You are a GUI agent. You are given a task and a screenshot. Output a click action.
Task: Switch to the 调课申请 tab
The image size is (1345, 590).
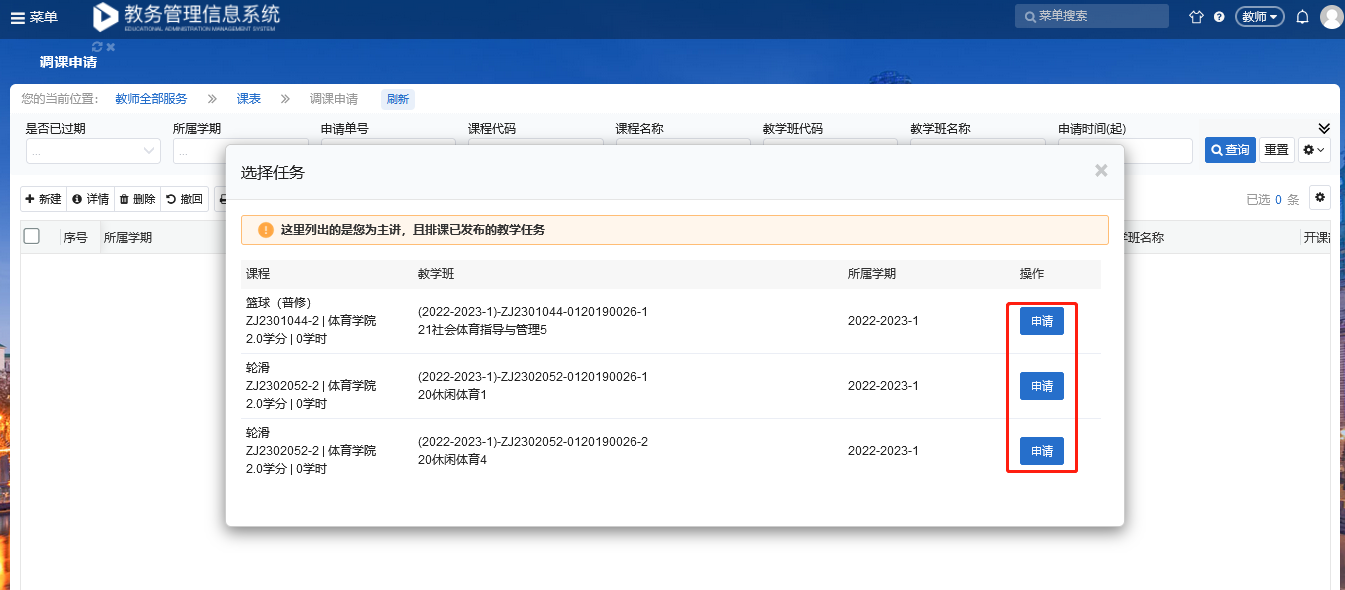(68, 62)
